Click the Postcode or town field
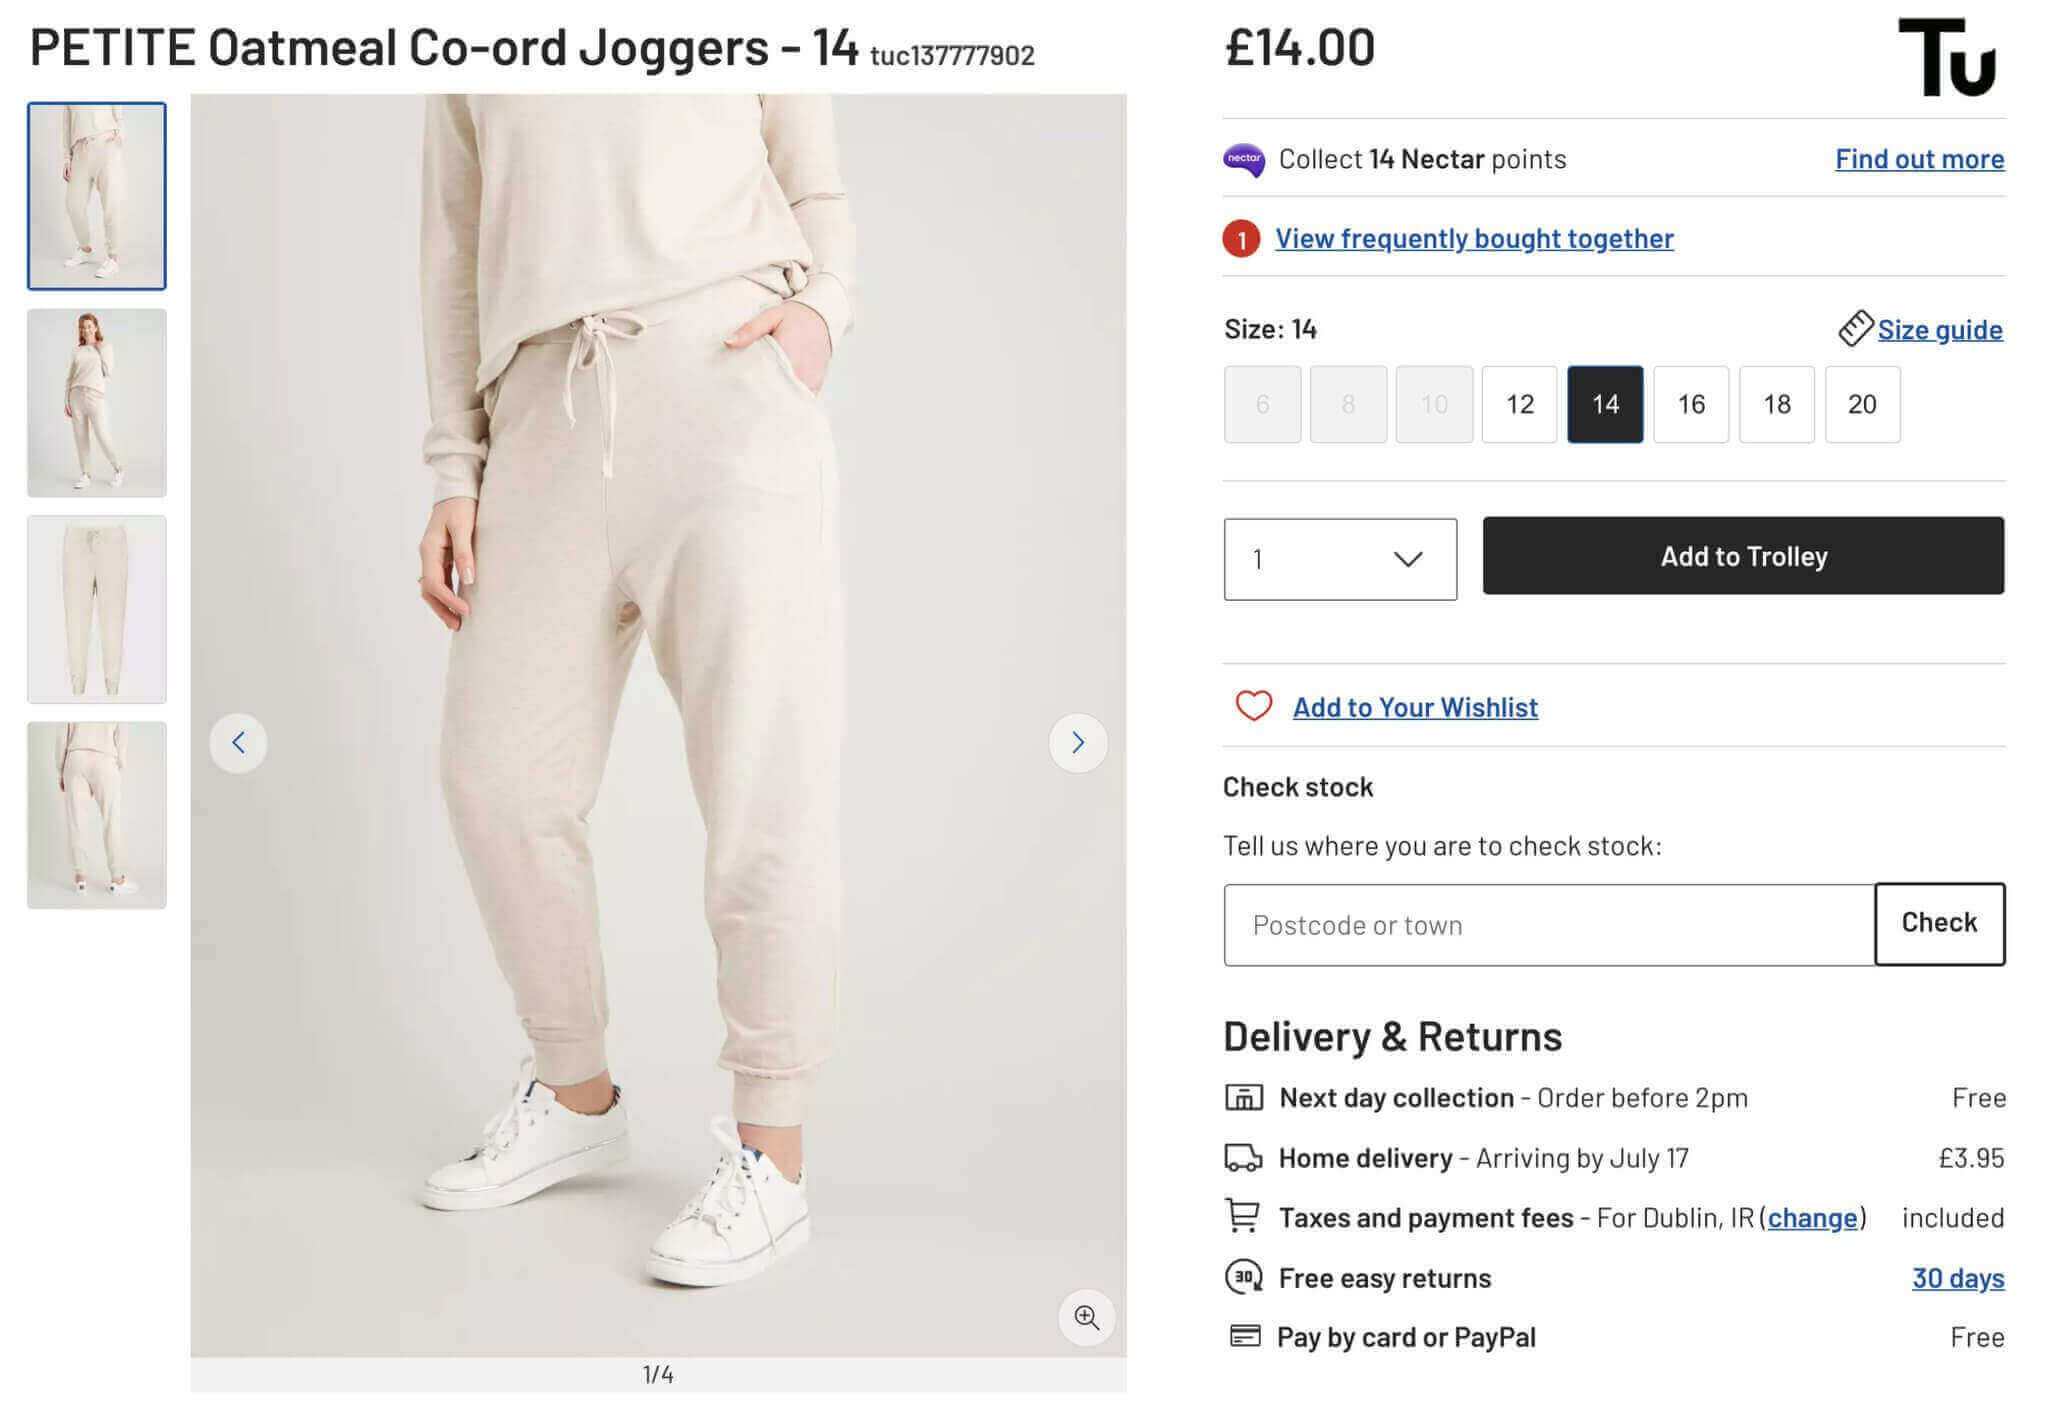Image resolution: width=2048 pixels, height=1407 pixels. (x=1548, y=925)
